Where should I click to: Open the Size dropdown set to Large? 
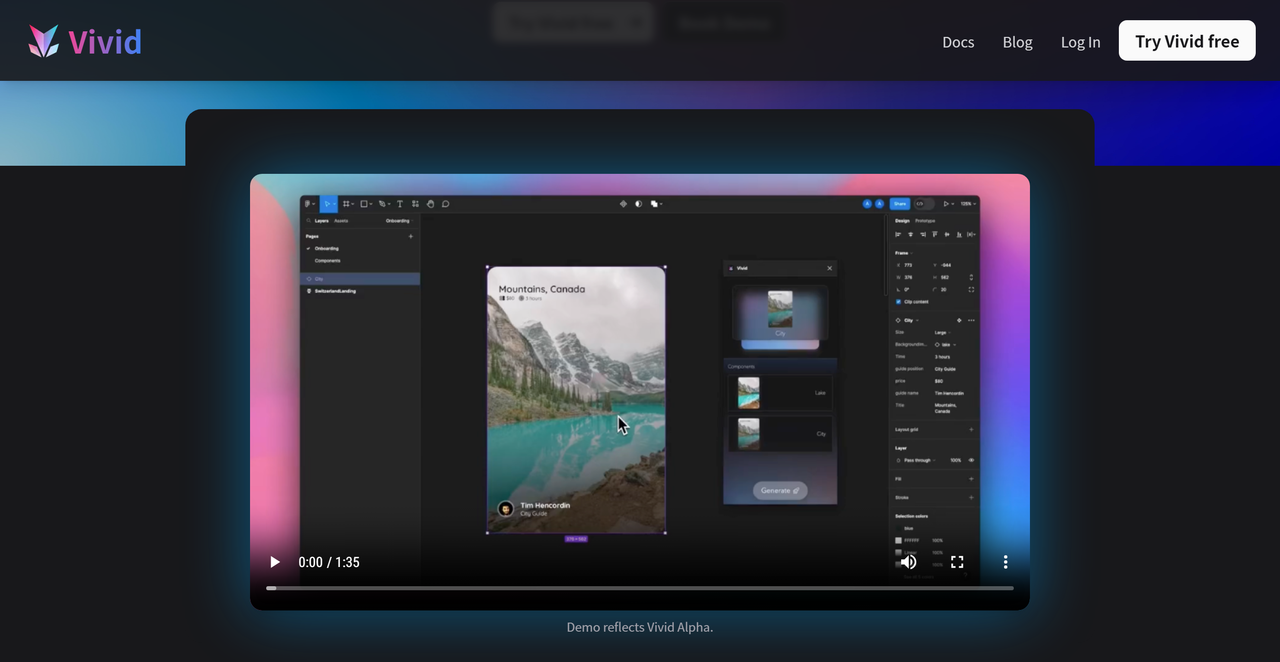click(x=943, y=332)
